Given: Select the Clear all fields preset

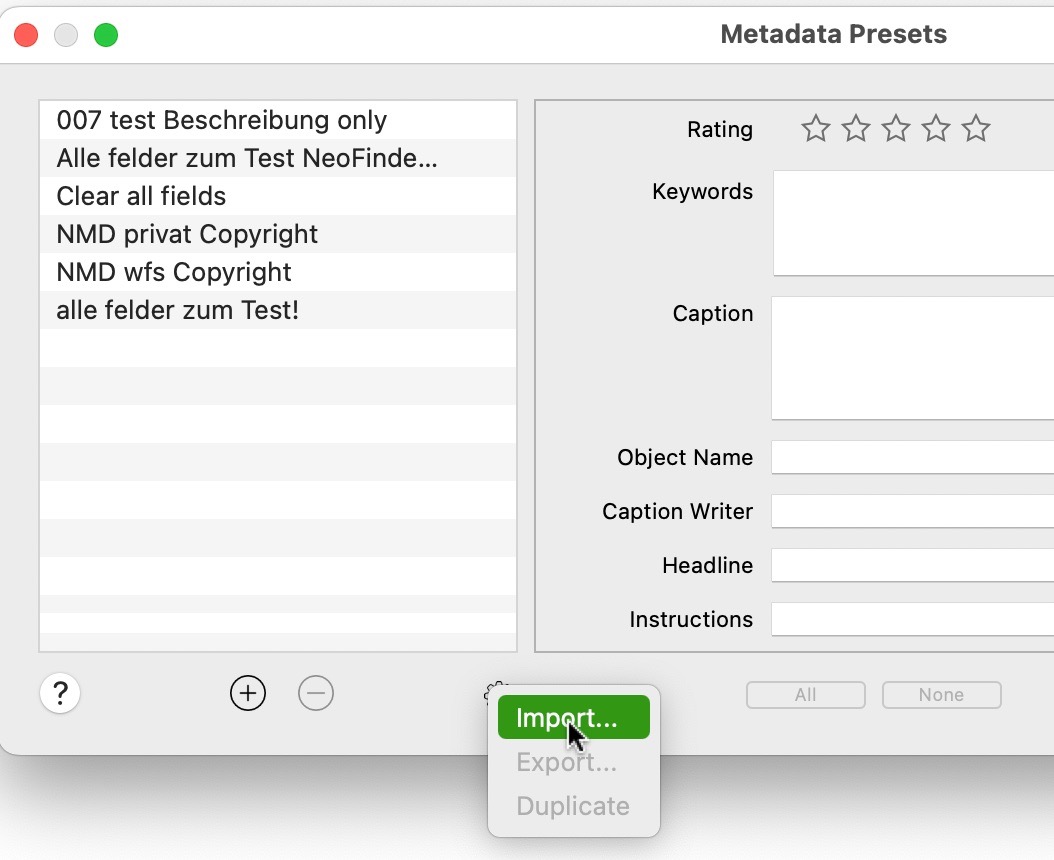Looking at the screenshot, I should pos(140,196).
